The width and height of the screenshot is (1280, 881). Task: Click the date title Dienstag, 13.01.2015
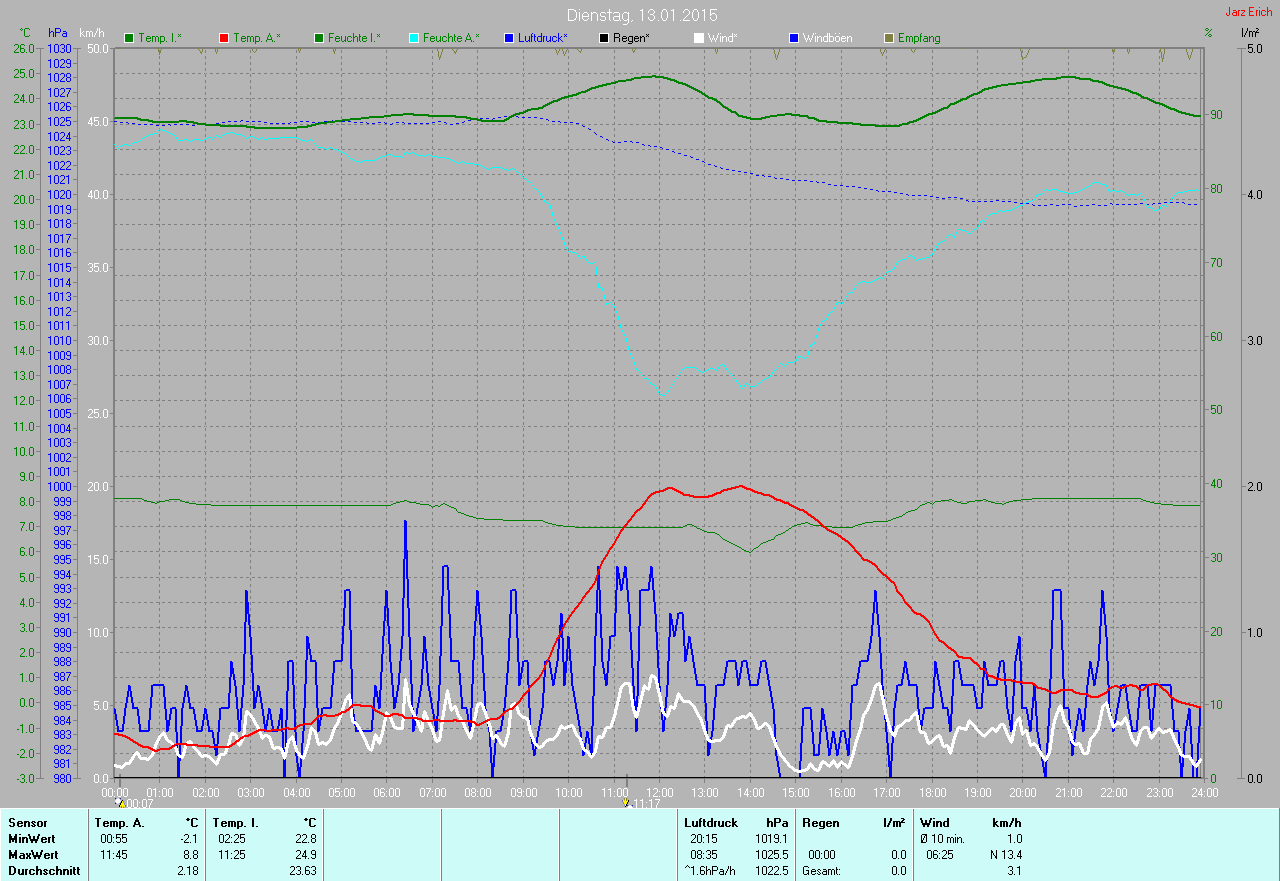tap(641, 15)
